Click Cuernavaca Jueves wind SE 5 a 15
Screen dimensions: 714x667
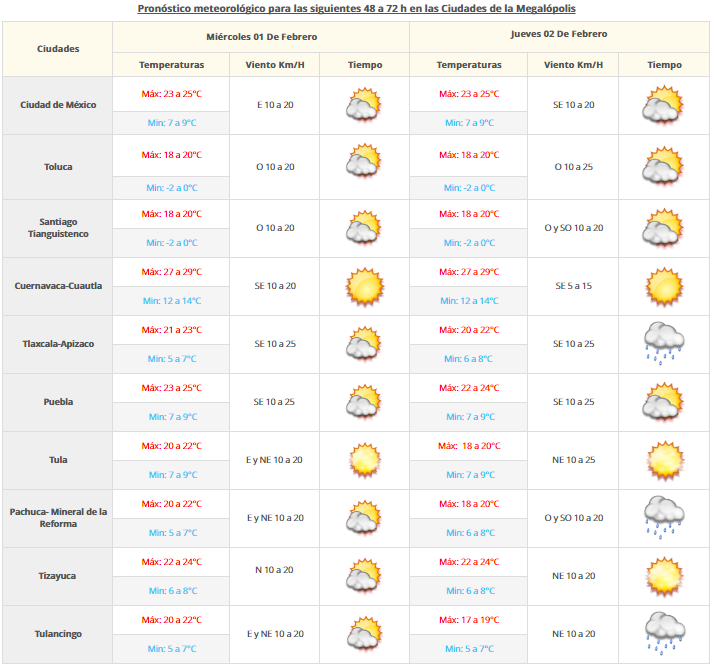573,286
